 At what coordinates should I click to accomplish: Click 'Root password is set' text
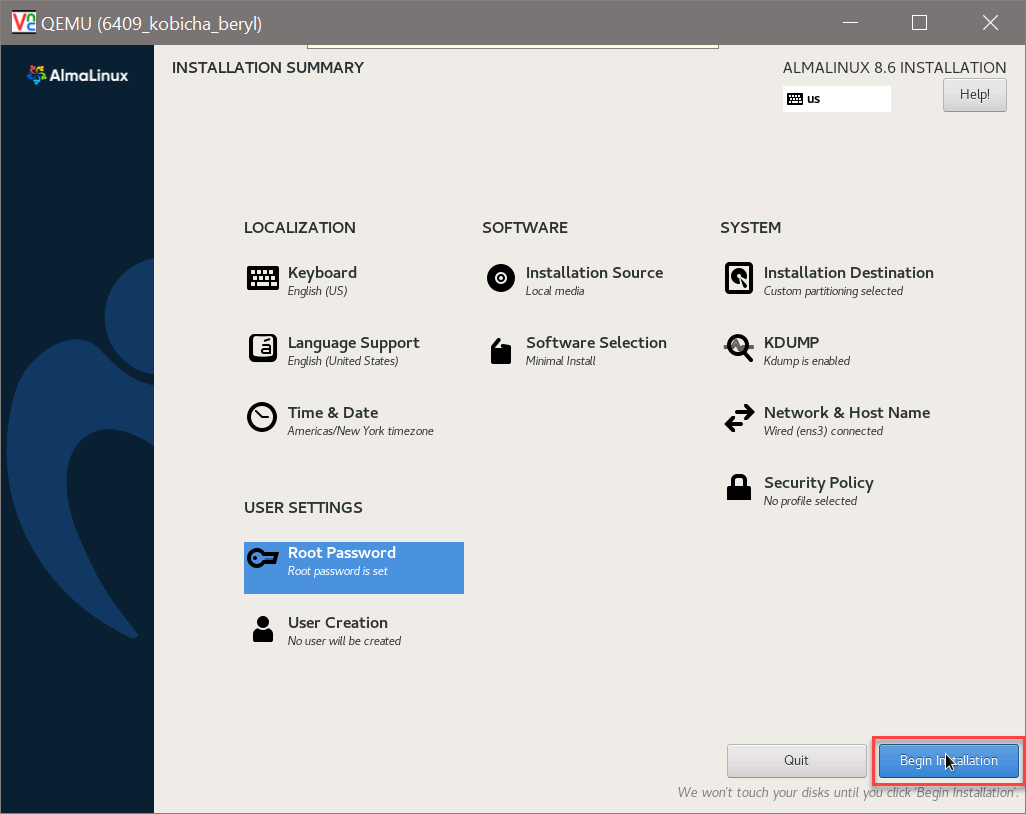coord(338,571)
